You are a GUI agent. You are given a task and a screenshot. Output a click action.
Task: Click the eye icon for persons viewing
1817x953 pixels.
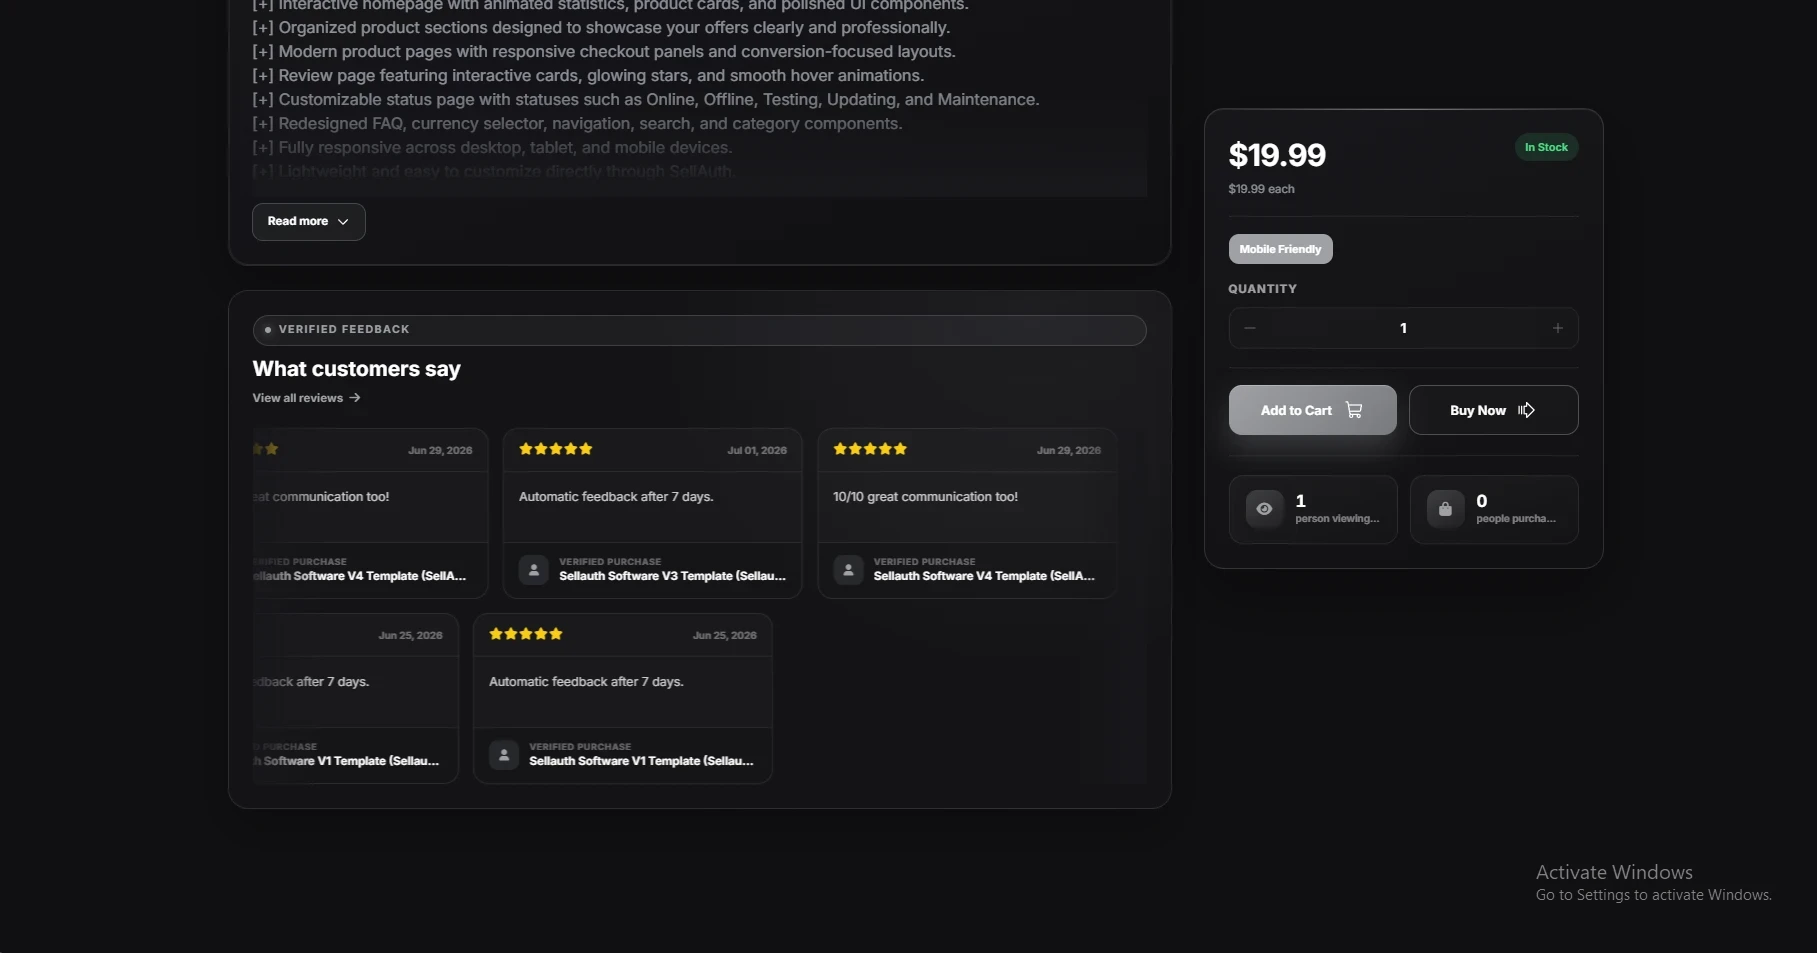click(1264, 509)
